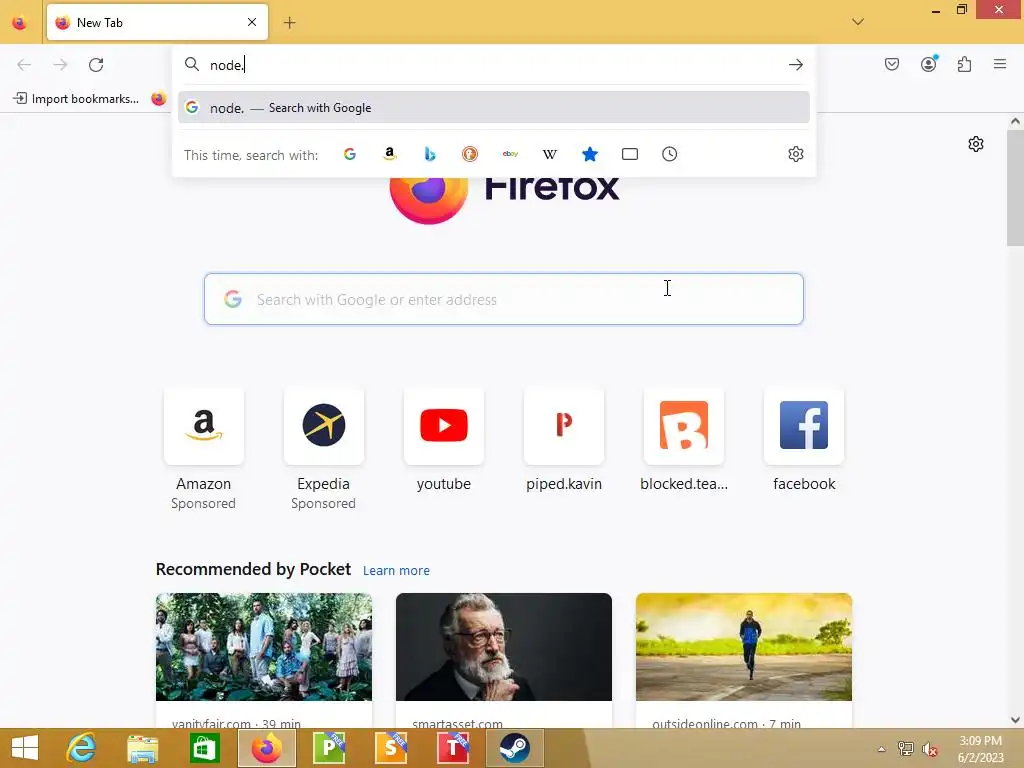Open the Firefox account icon
This screenshot has height=768, width=1024.
coord(929,64)
